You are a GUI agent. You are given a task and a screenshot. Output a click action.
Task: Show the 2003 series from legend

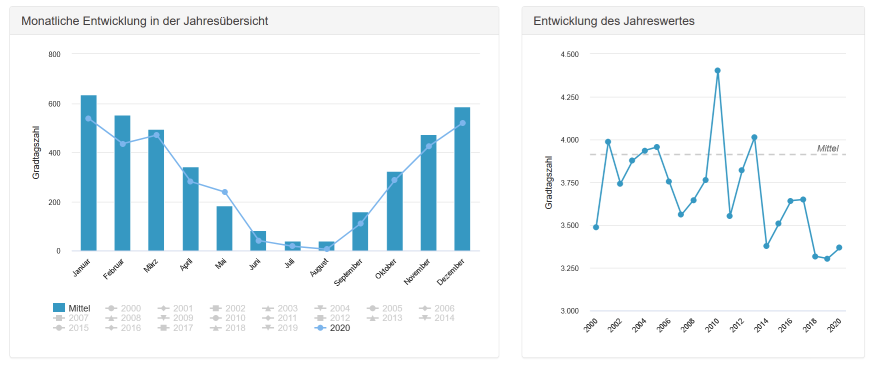click(x=279, y=308)
